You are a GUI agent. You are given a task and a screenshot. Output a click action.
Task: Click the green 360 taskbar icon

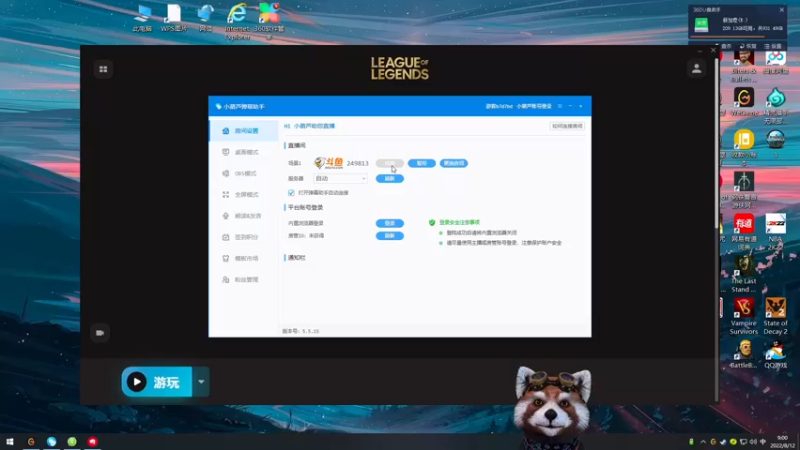pos(72,442)
